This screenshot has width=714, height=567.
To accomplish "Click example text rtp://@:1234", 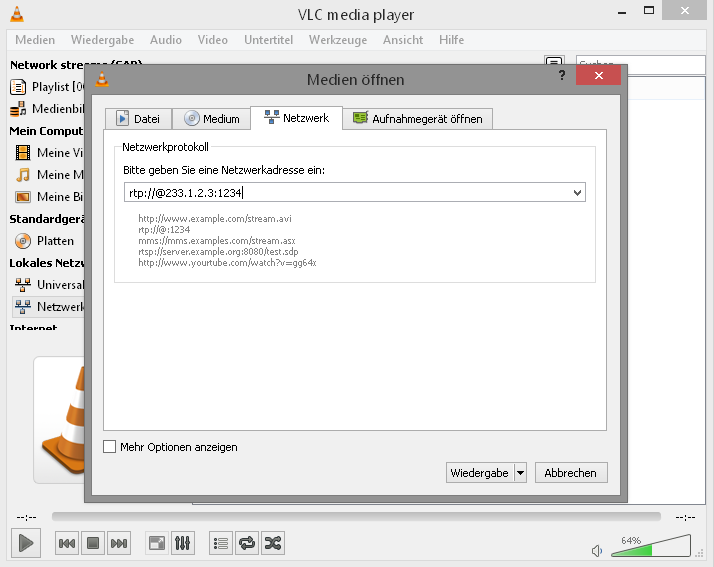I will click(164, 230).
